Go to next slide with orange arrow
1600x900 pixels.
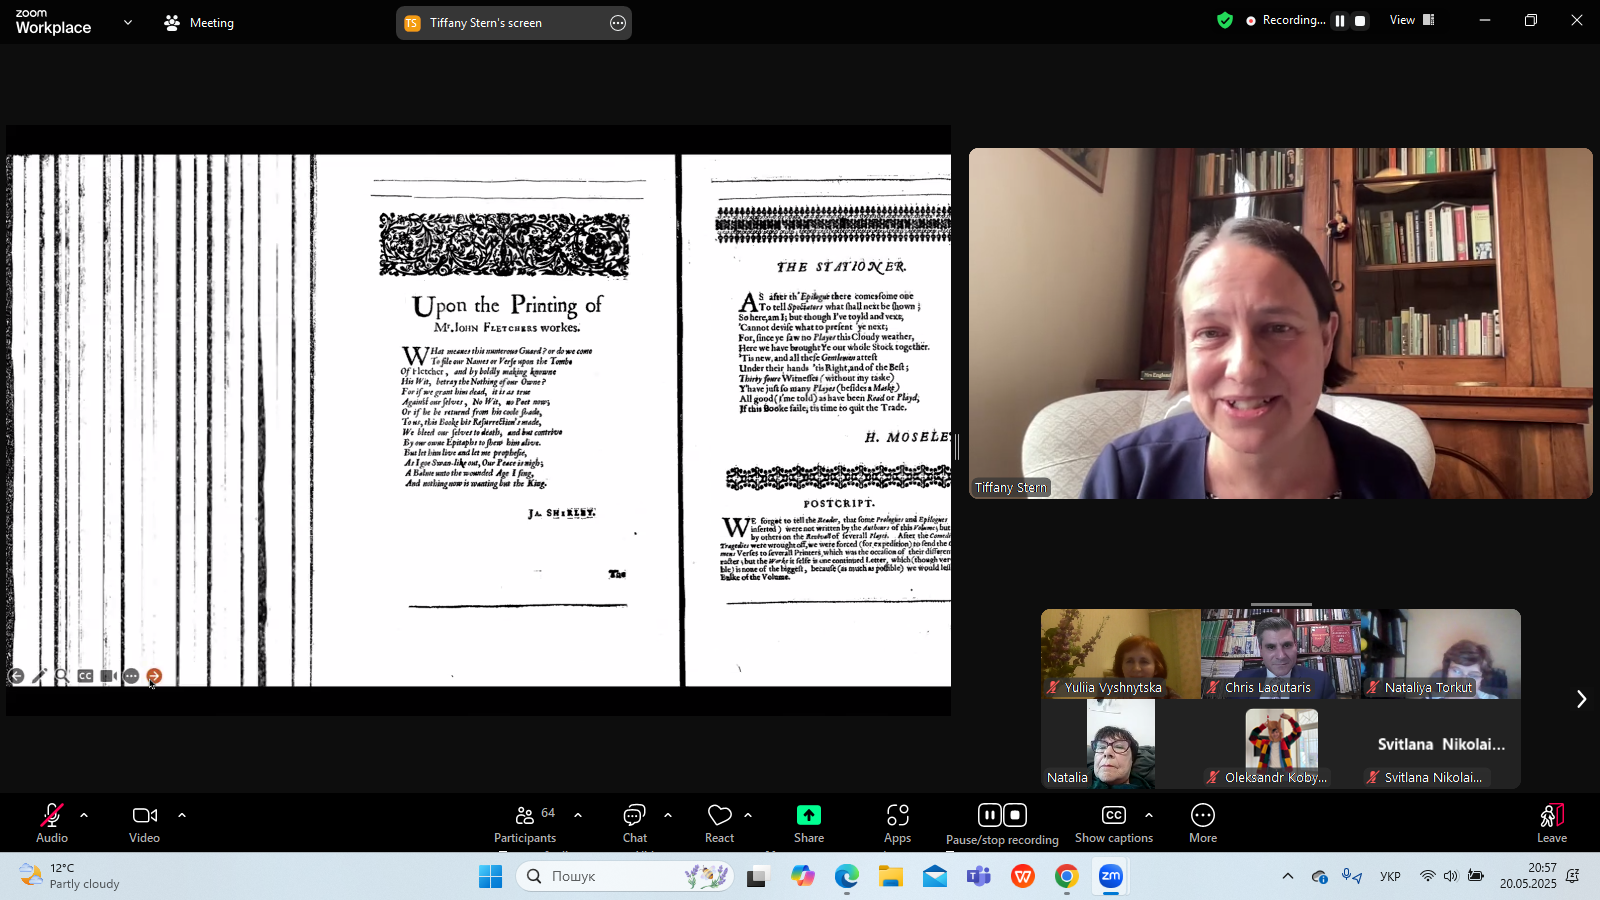[x=154, y=676]
